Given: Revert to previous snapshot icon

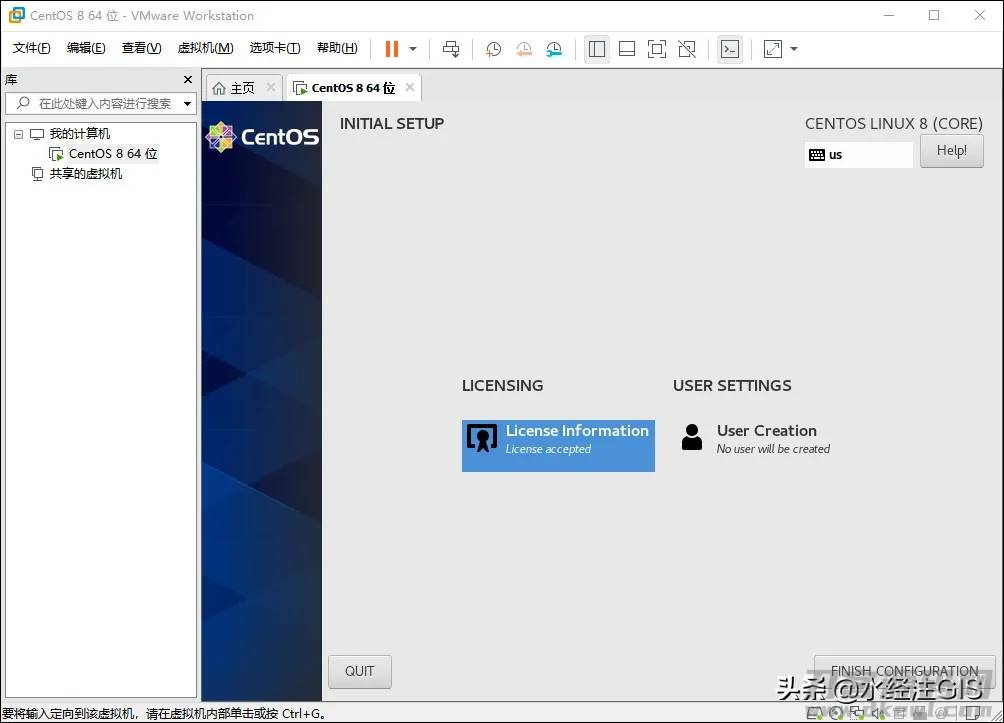Looking at the screenshot, I should [524, 49].
